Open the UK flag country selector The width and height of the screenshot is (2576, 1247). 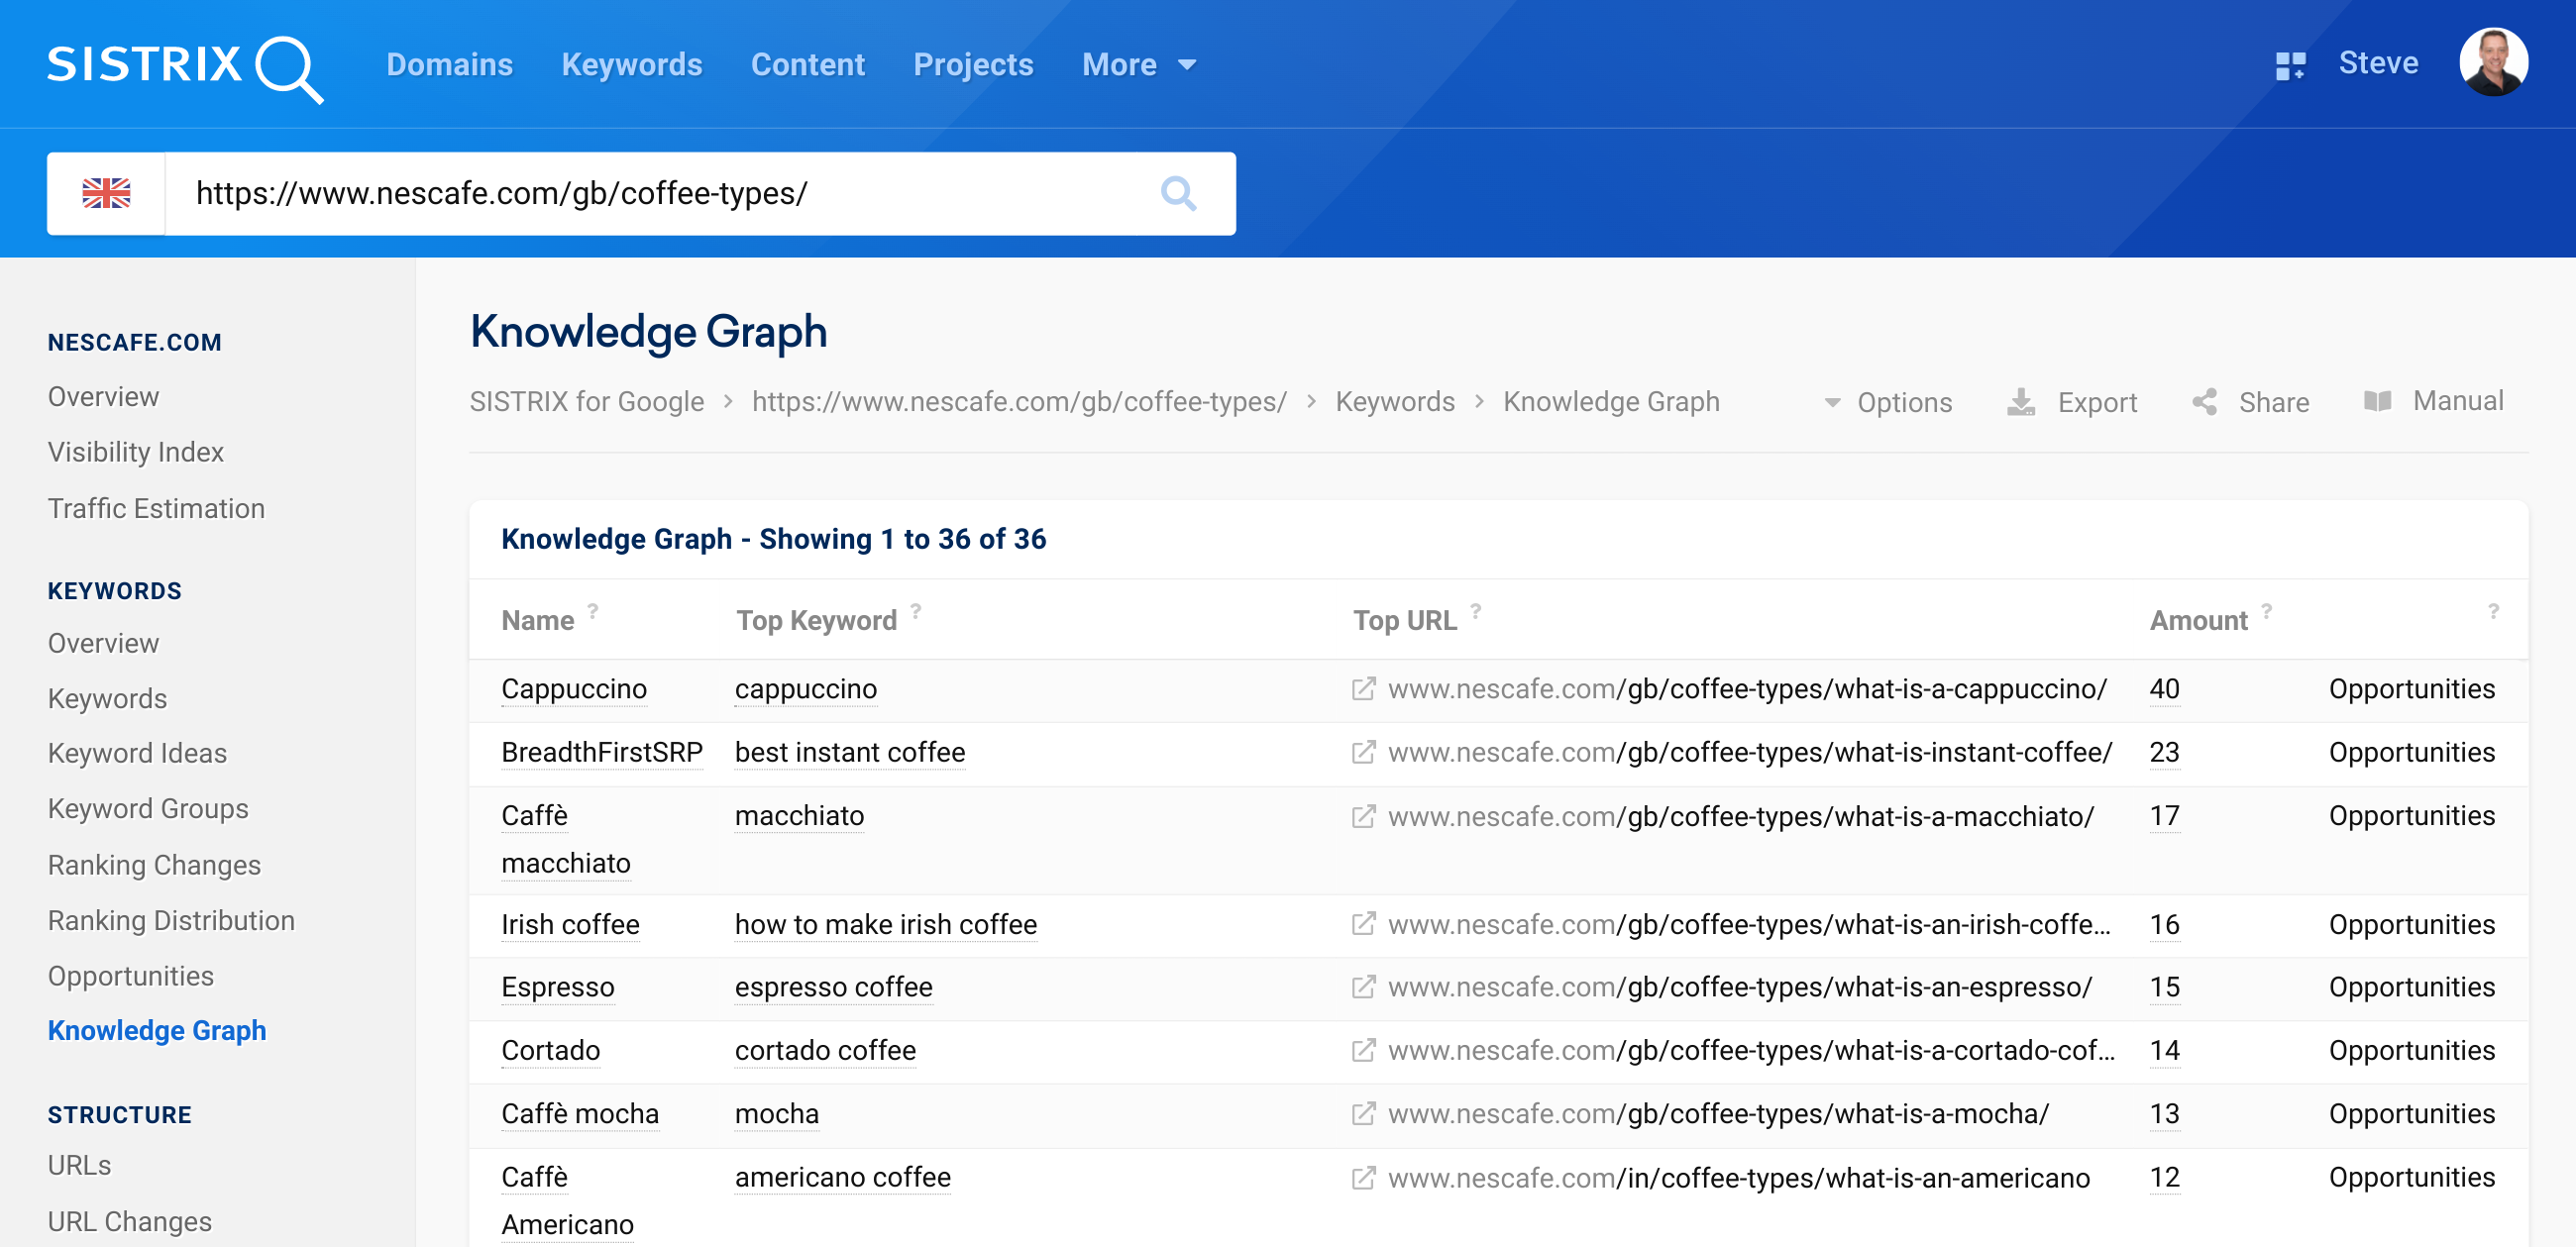pos(106,193)
